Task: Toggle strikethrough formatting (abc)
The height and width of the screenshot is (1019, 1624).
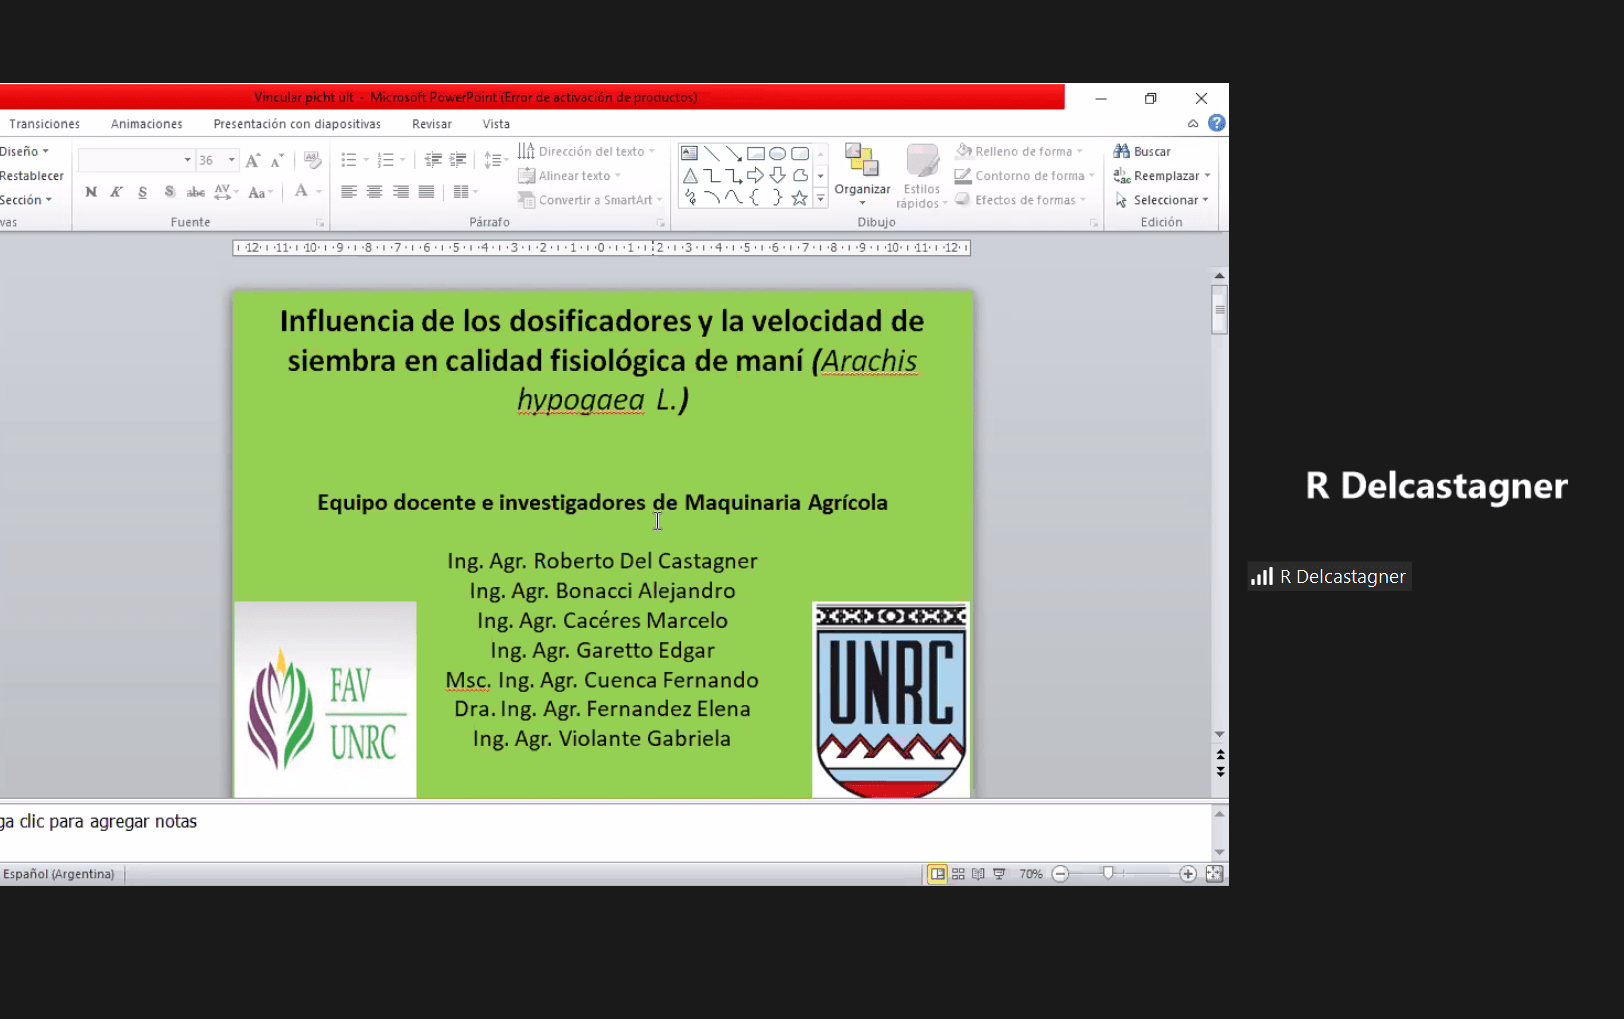Action: coord(196,192)
